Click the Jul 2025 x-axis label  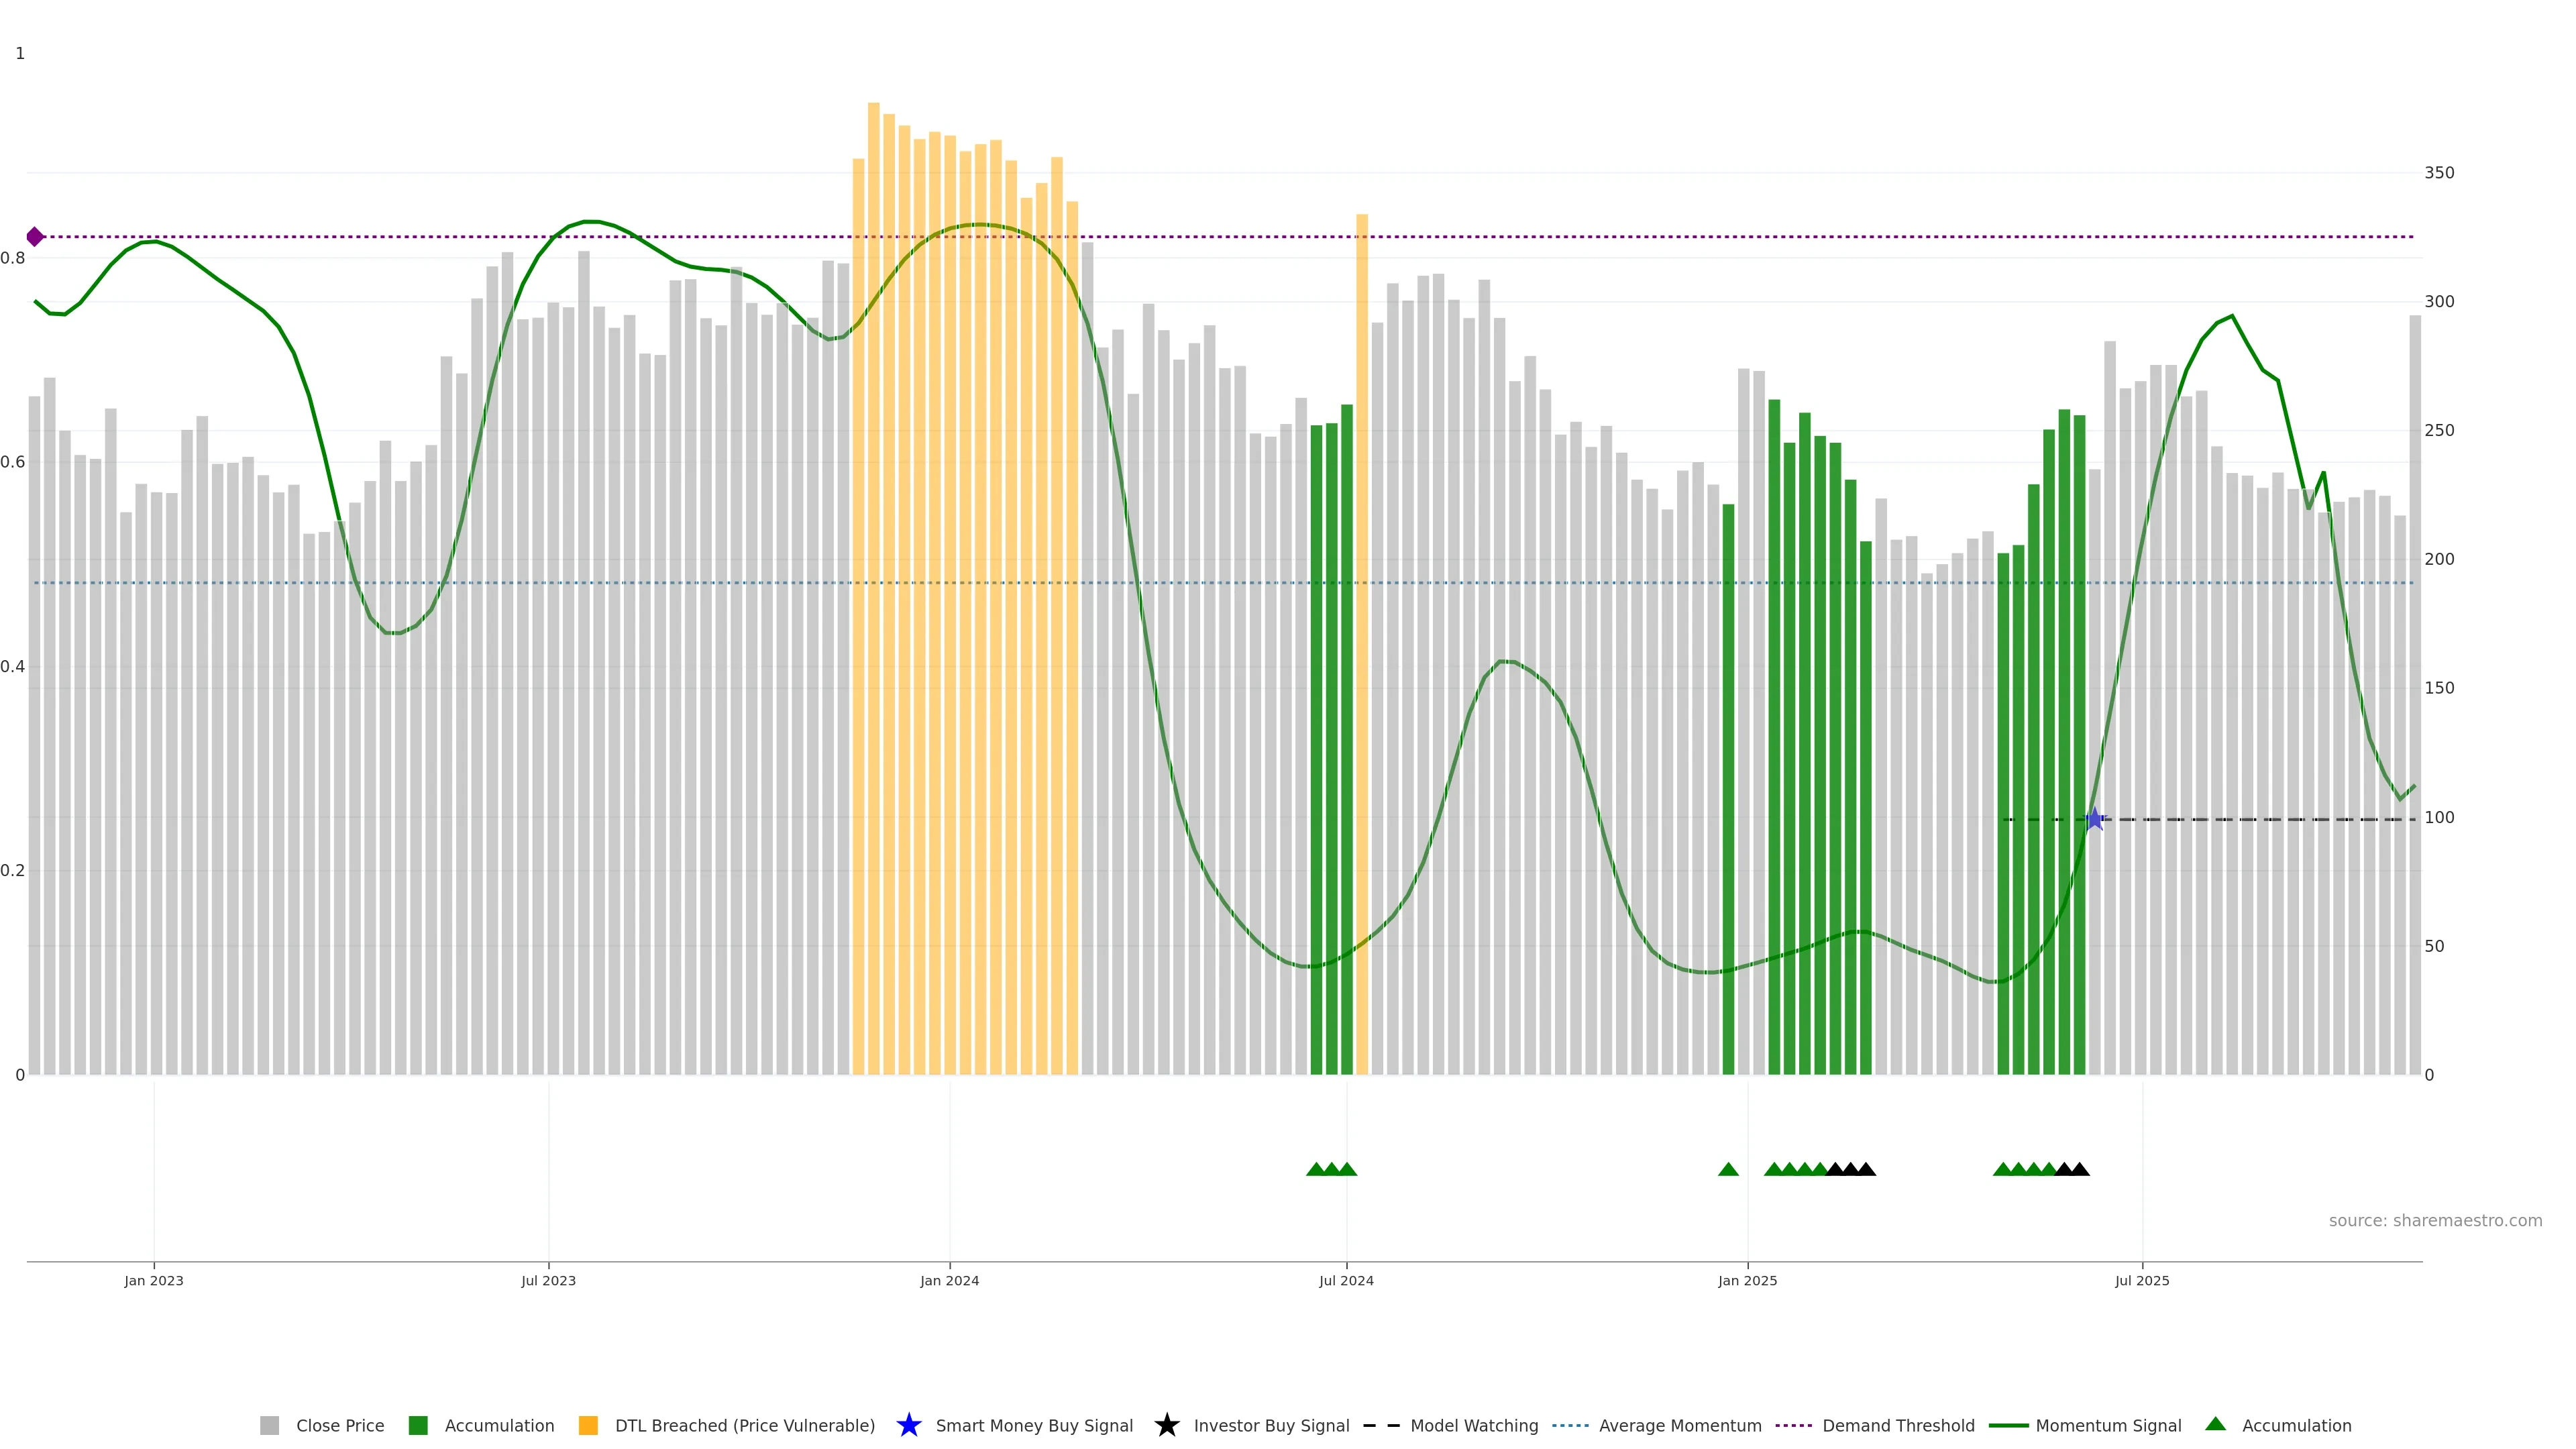[x=2142, y=1280]
